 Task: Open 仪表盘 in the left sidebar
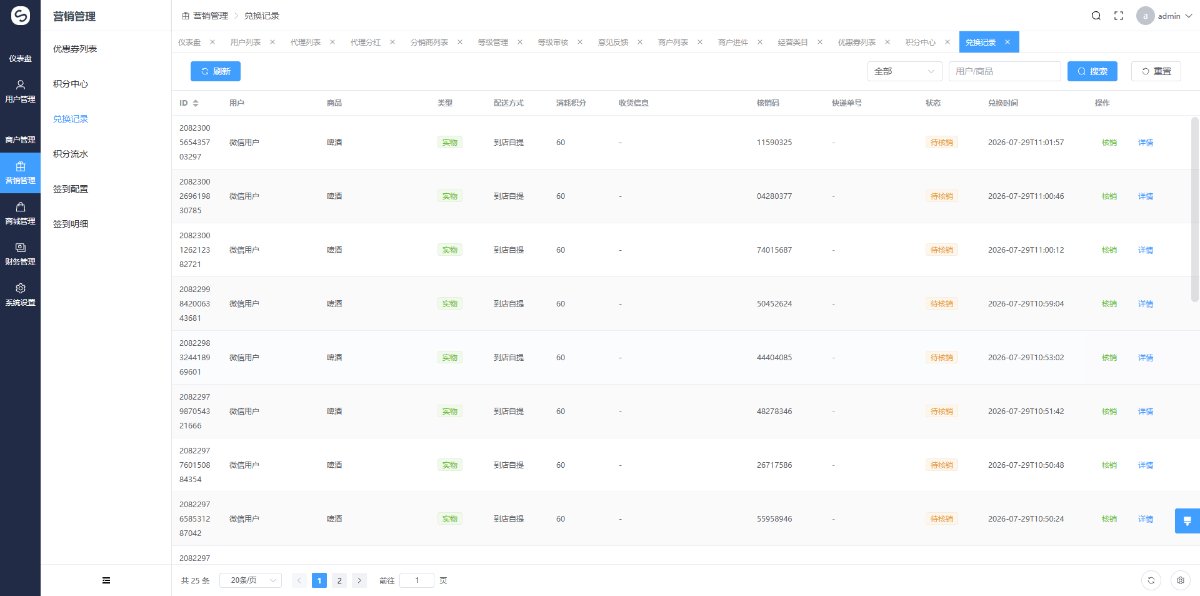point(20,59)
